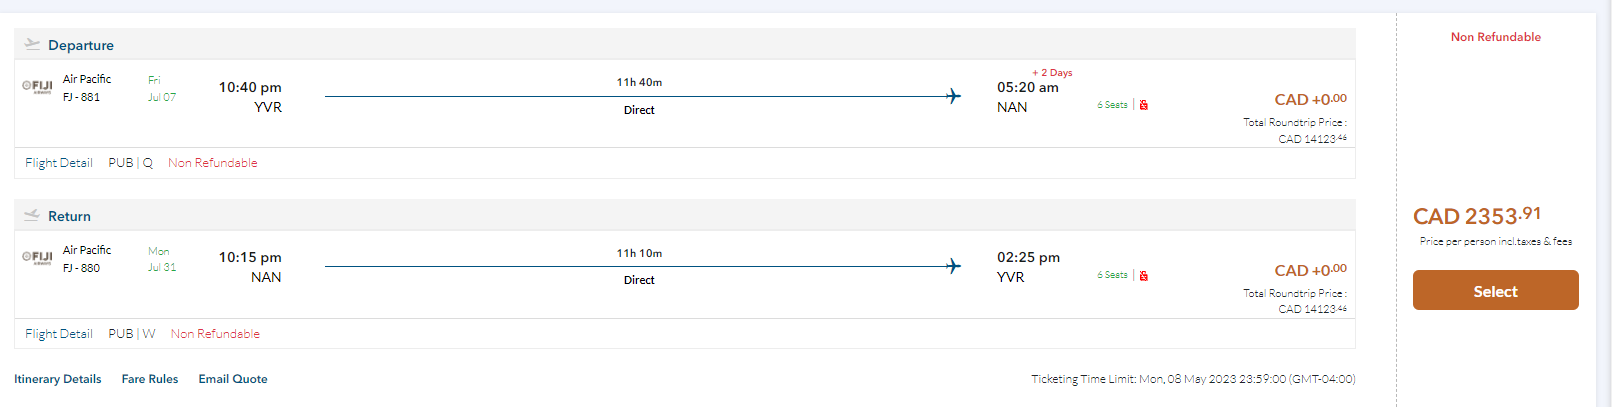Click Fiji Airways logo on departure flight
This screenshot has height=407, width=1612.
click(38, 86)
